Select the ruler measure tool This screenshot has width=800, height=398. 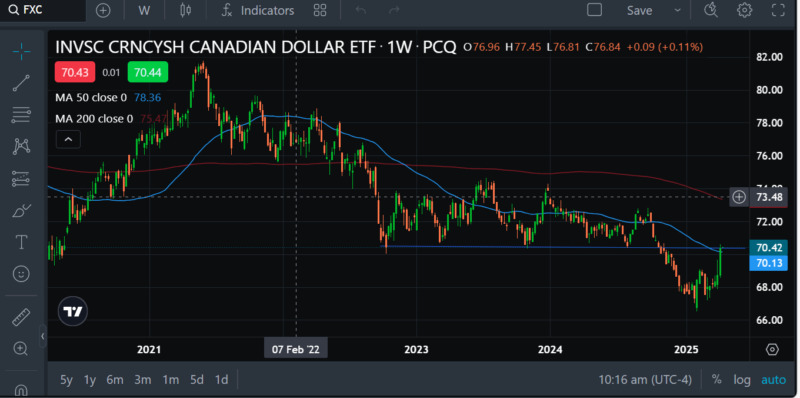click(21, 317)
